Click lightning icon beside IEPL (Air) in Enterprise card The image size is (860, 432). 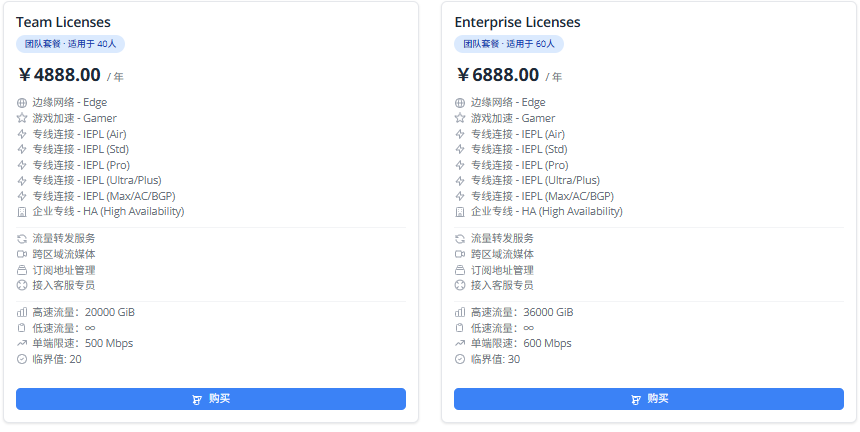click(x=460, y=134)
